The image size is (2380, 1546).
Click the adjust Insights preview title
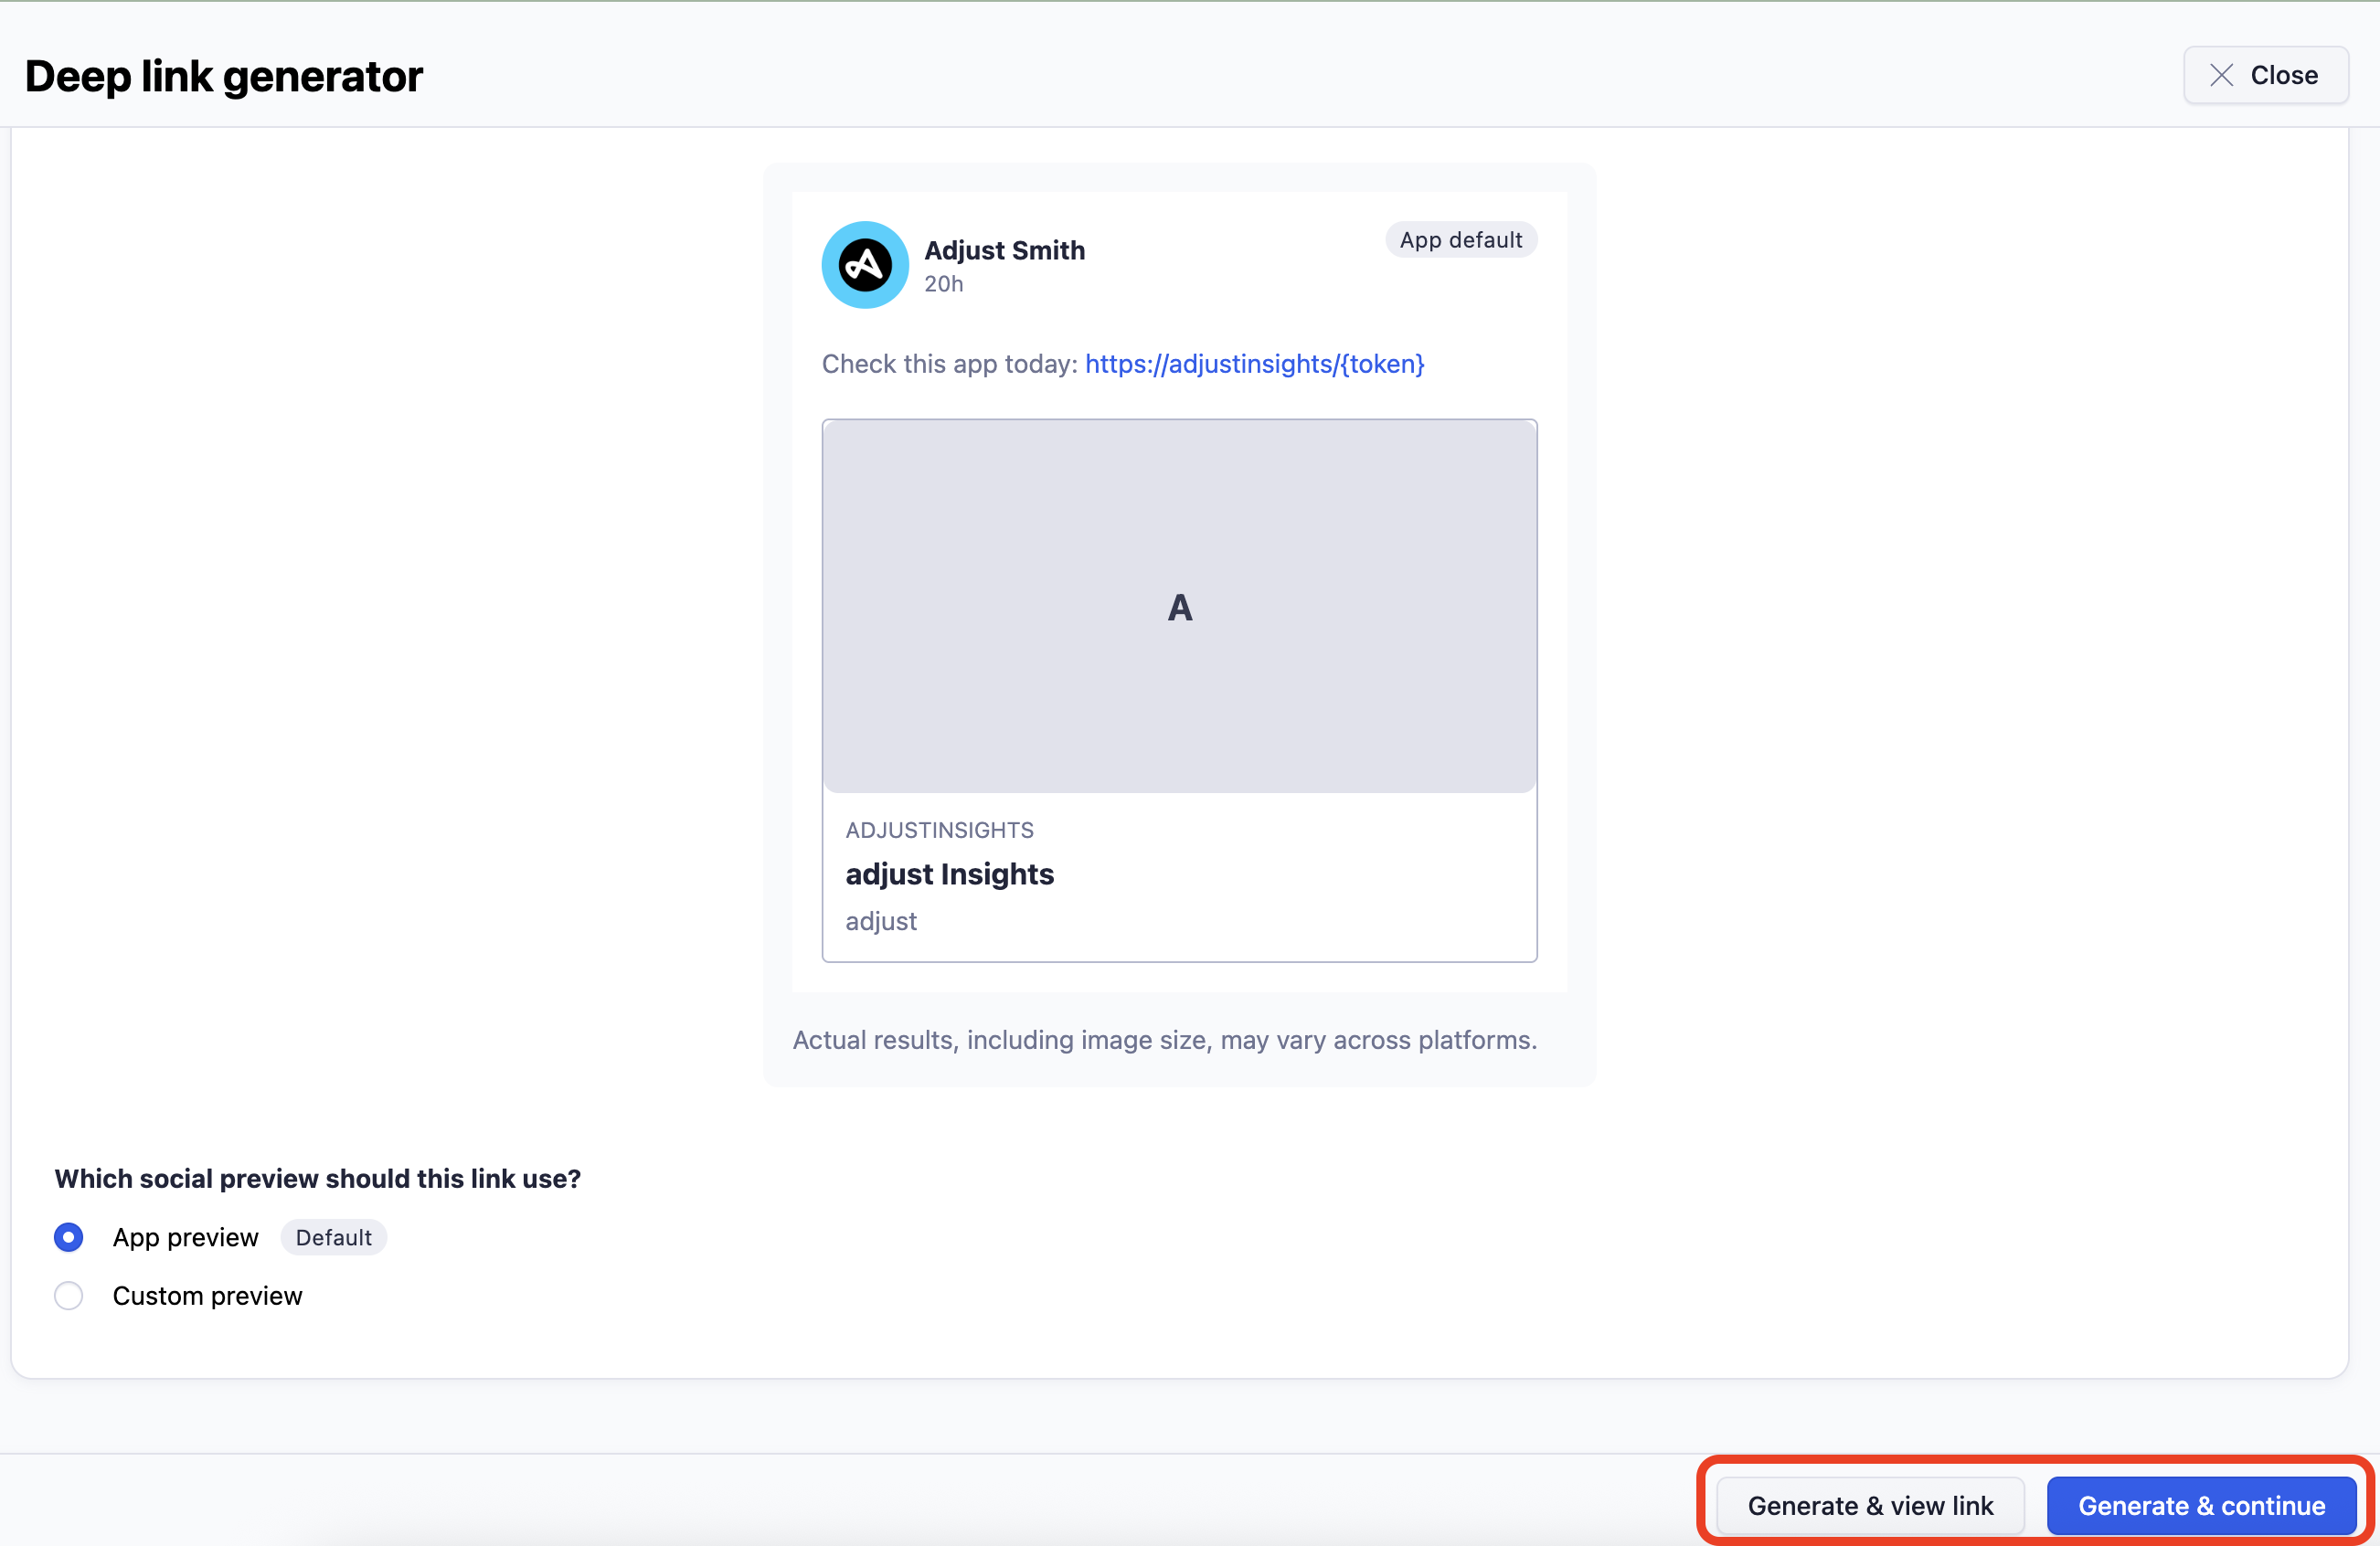949,874
